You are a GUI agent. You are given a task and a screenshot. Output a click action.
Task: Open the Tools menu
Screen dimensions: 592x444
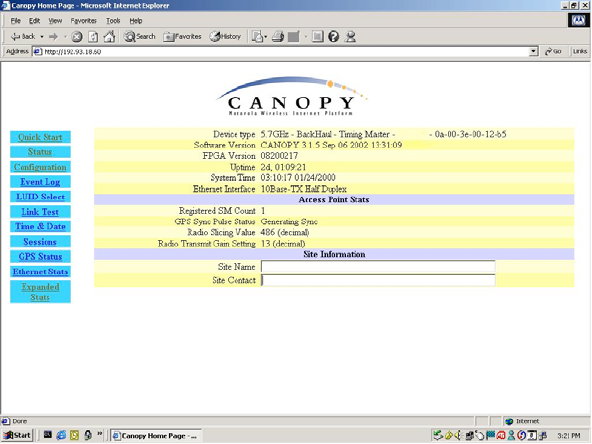click(113, 21)
